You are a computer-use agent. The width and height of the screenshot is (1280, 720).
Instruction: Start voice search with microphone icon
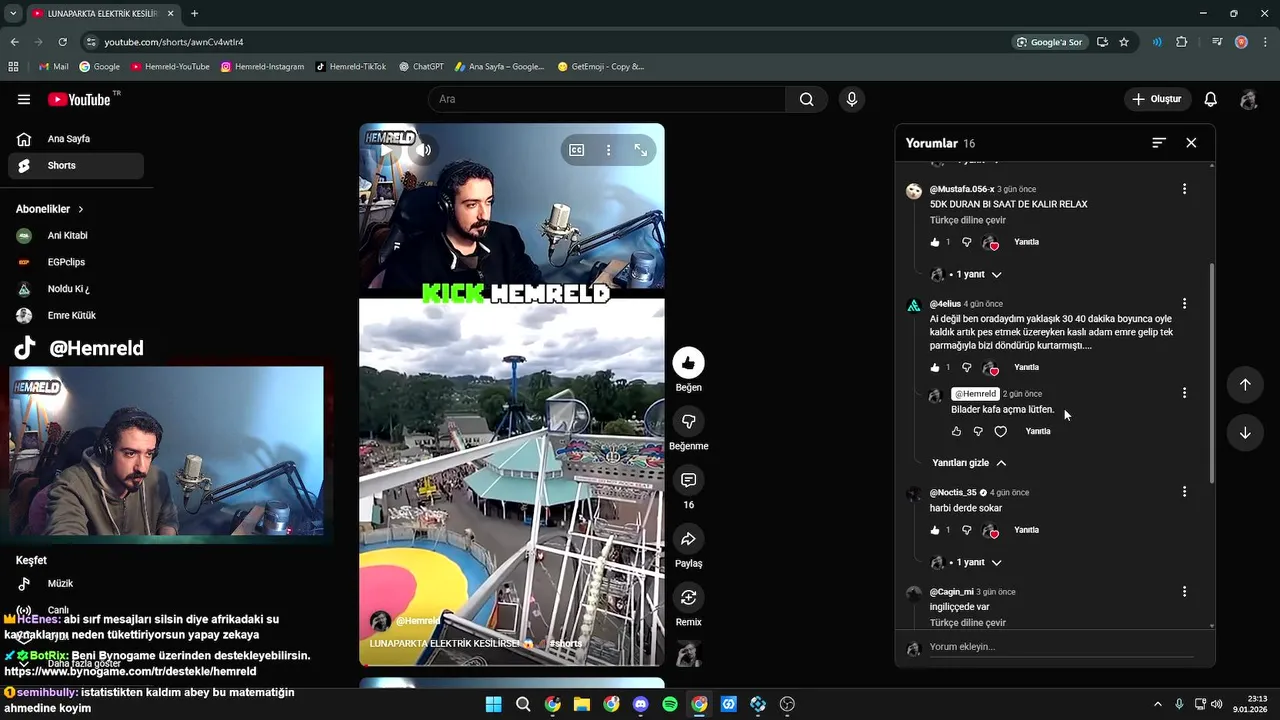pyautogui.click(x=852, y=99)
